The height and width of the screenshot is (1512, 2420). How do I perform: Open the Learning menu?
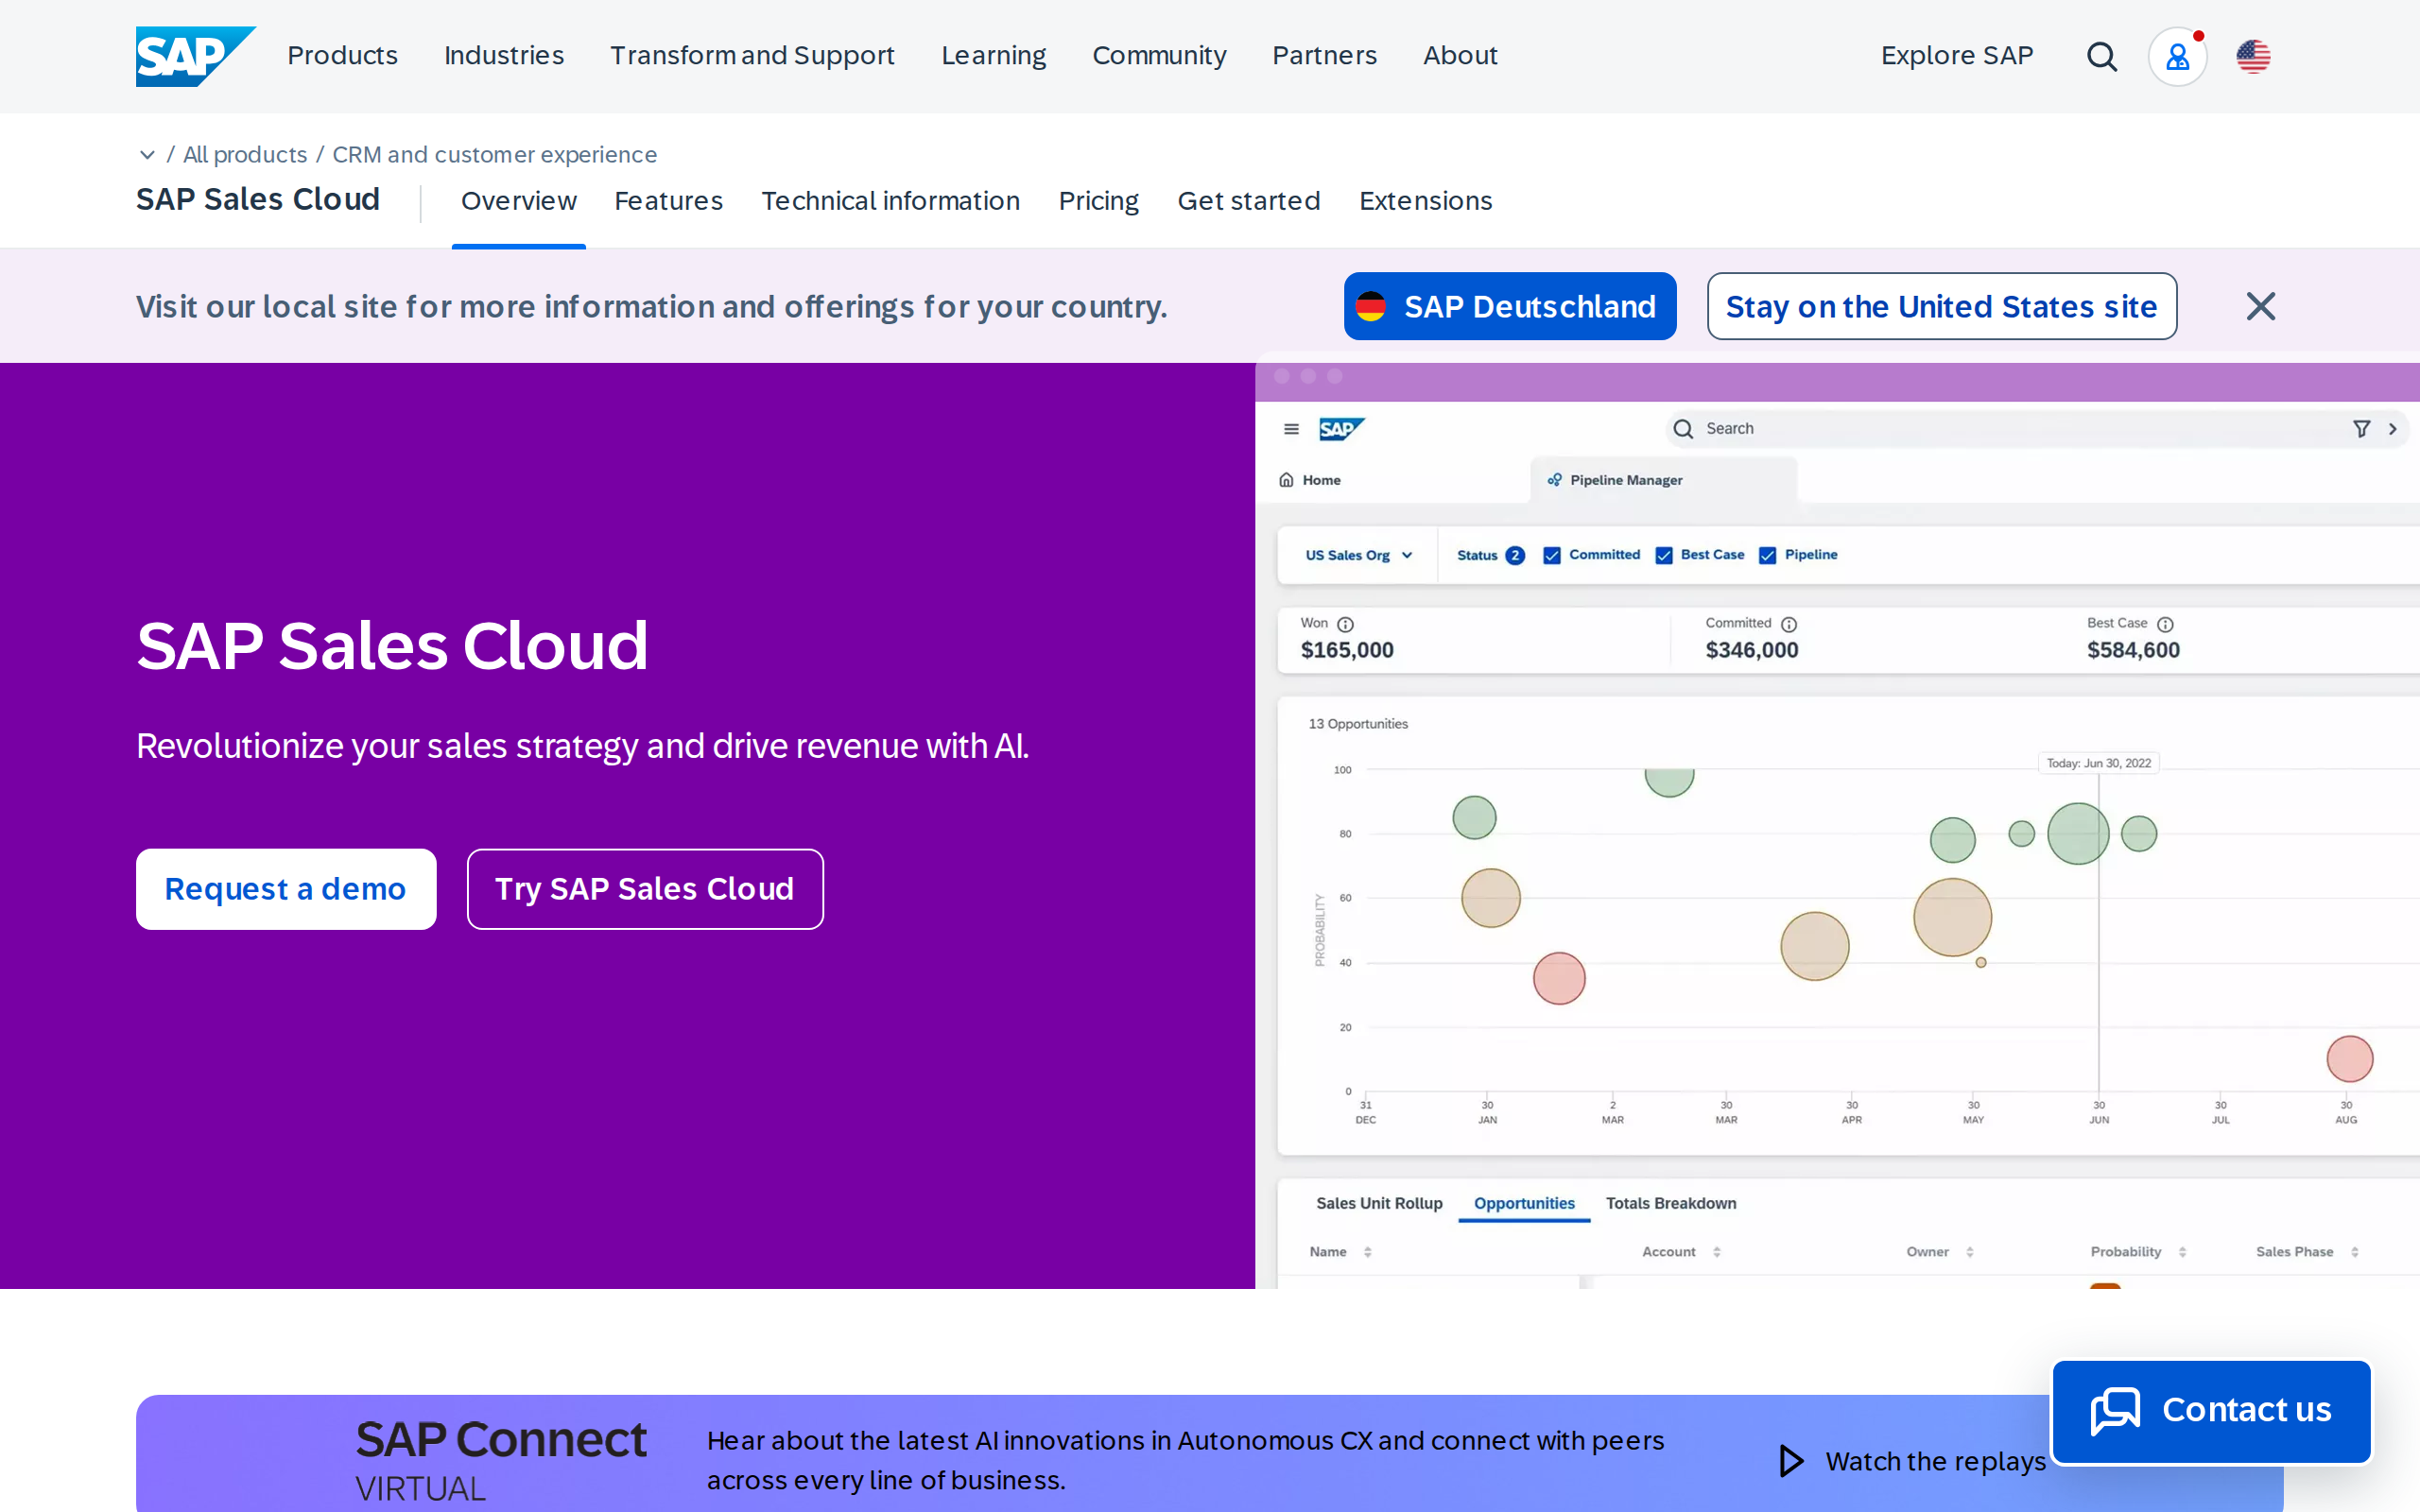tap(993, 56)
